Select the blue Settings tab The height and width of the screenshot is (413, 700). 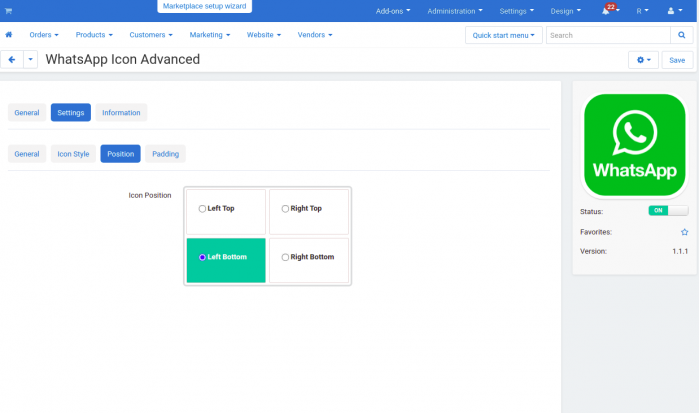(x=71, y=113)
